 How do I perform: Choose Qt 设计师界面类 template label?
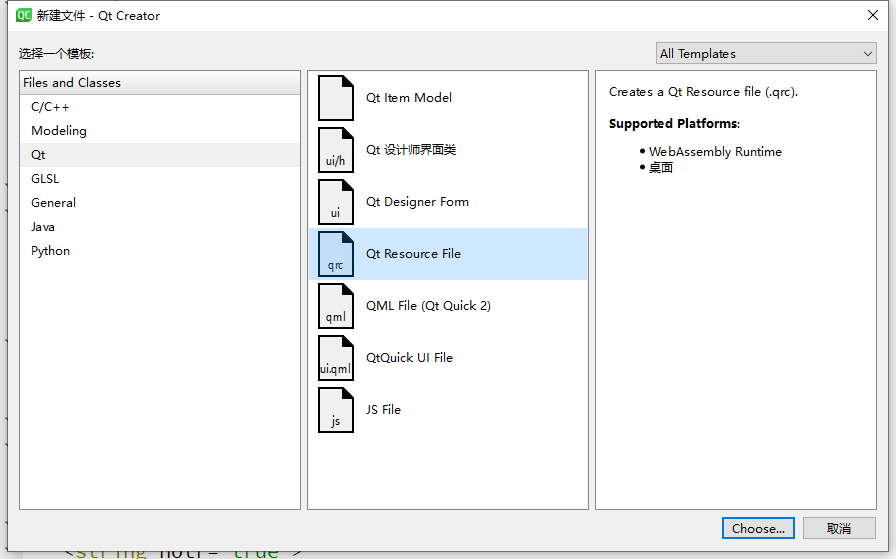pos(411,150)
